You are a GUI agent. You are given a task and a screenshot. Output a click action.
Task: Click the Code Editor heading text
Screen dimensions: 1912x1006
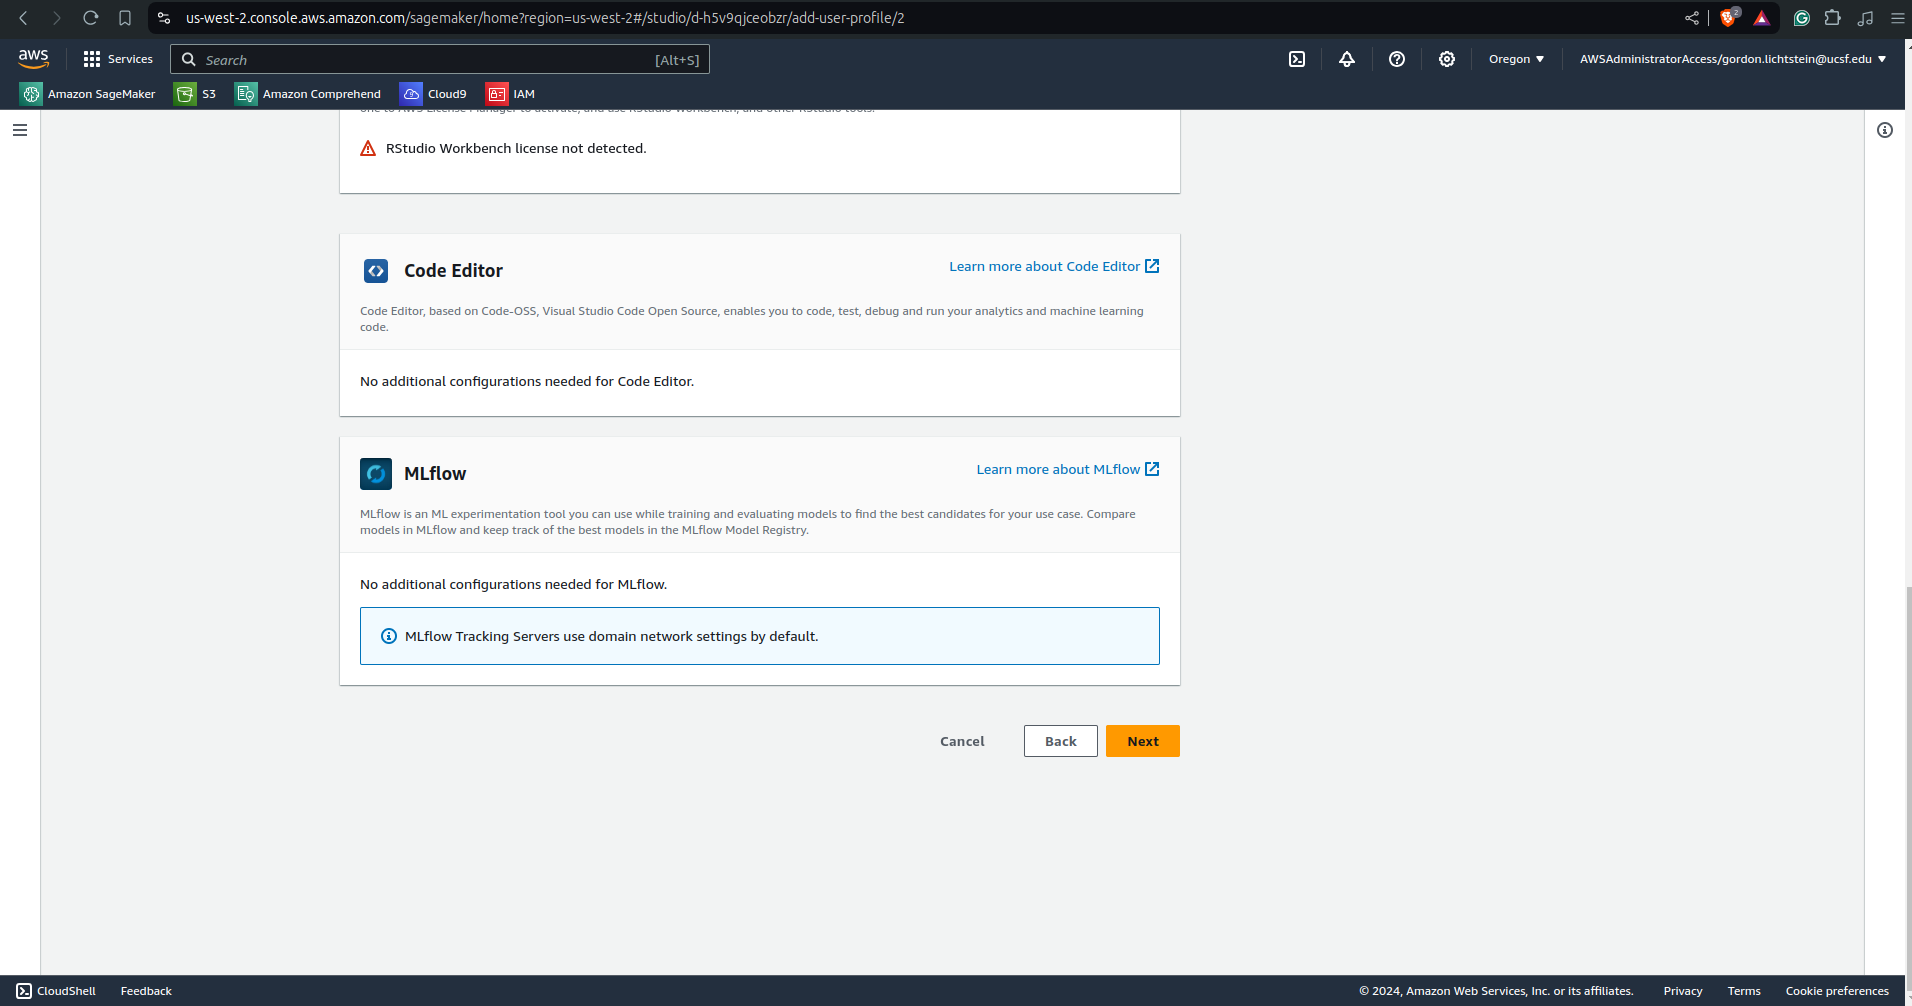point(453,271)
